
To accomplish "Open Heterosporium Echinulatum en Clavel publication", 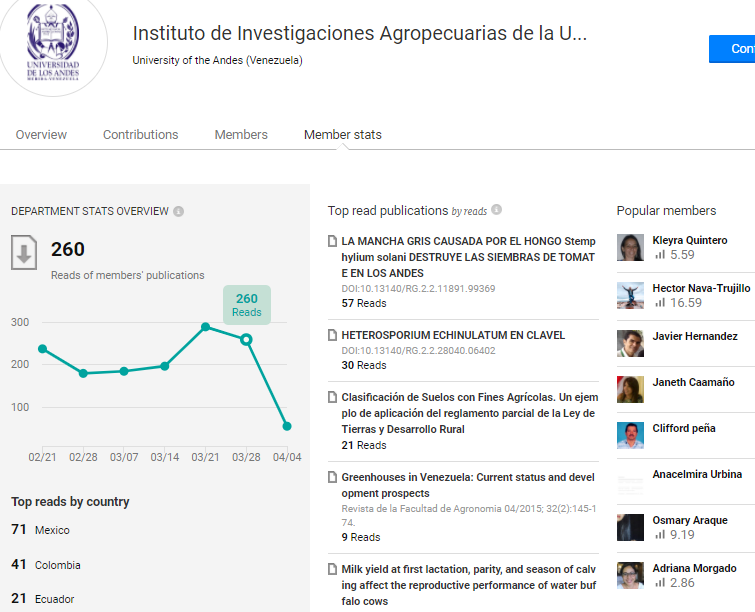I will (x=453, y=335).
